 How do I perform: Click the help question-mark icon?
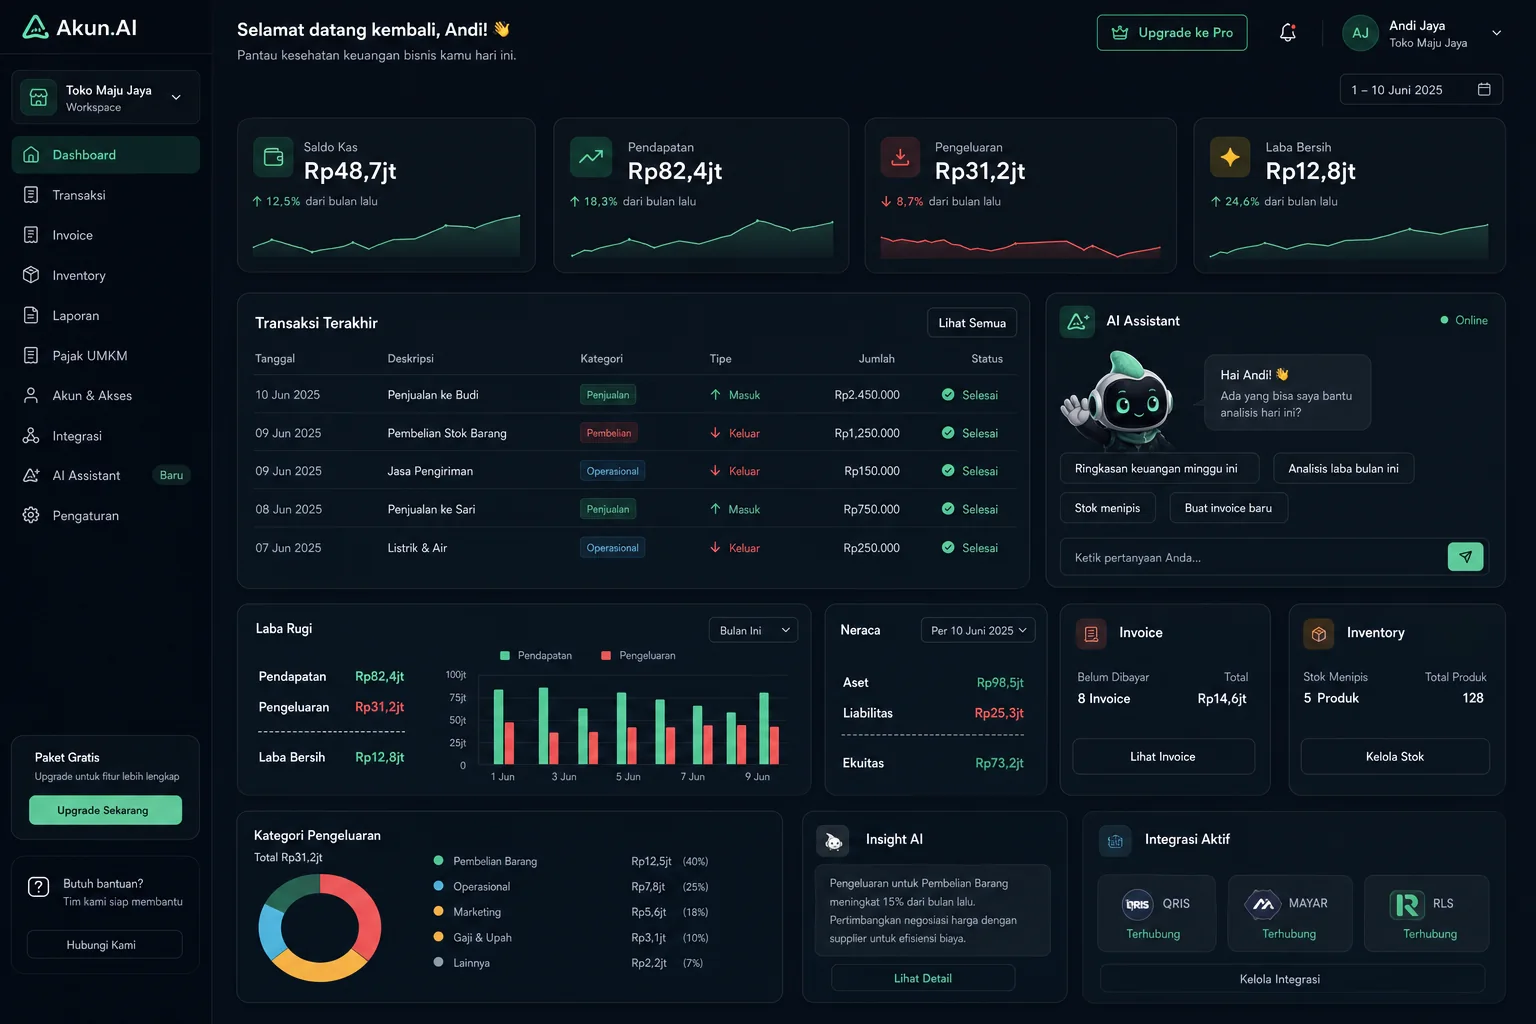pos(38,886)
